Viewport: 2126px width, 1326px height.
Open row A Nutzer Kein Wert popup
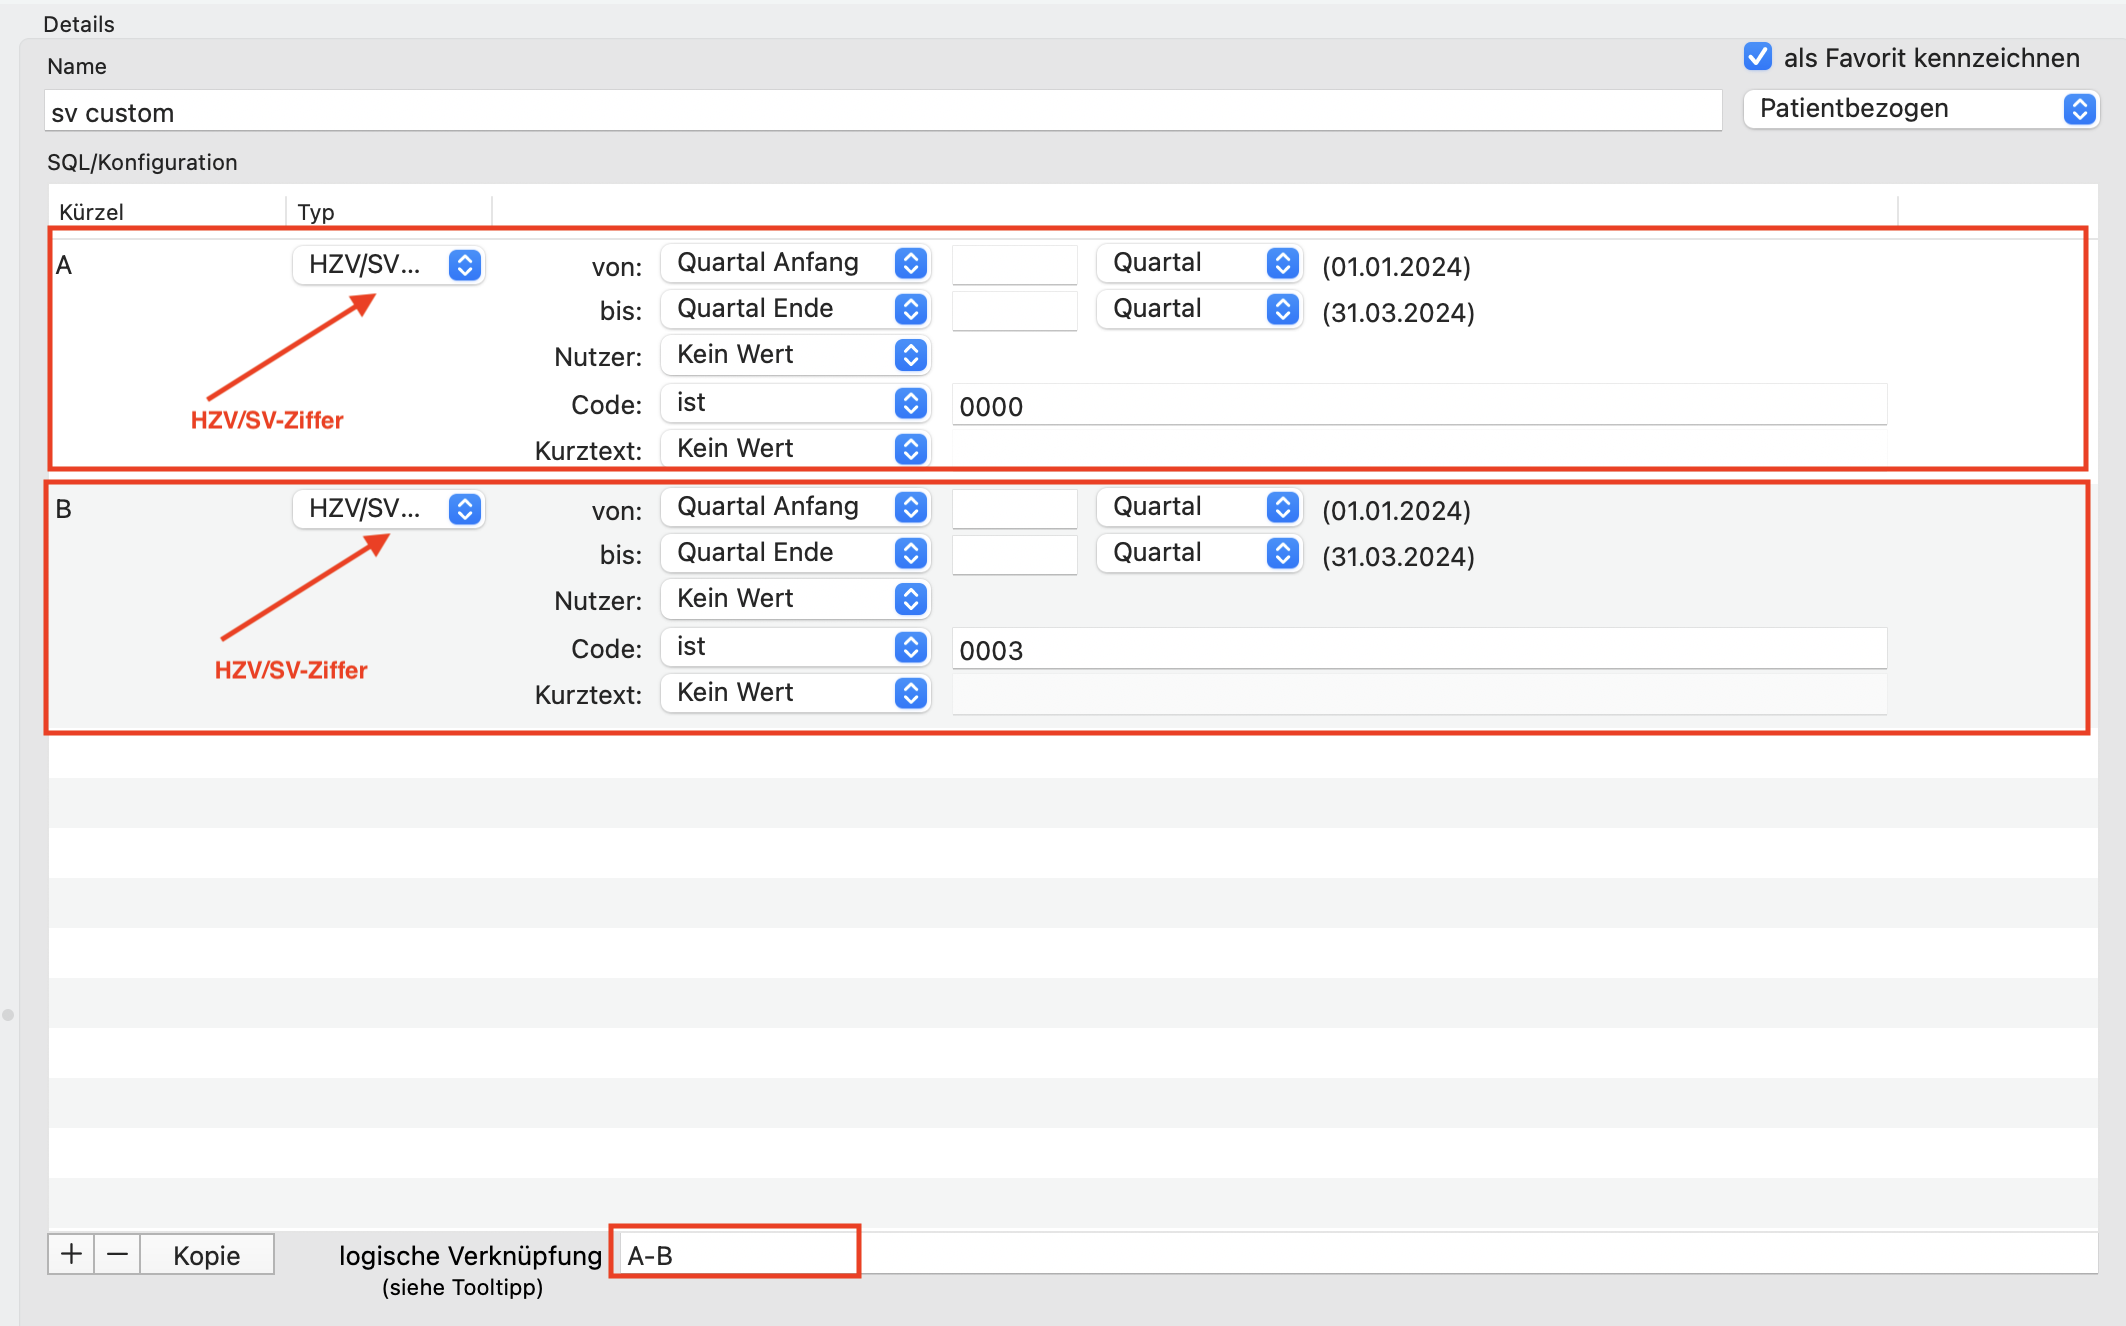coord(796,354)
